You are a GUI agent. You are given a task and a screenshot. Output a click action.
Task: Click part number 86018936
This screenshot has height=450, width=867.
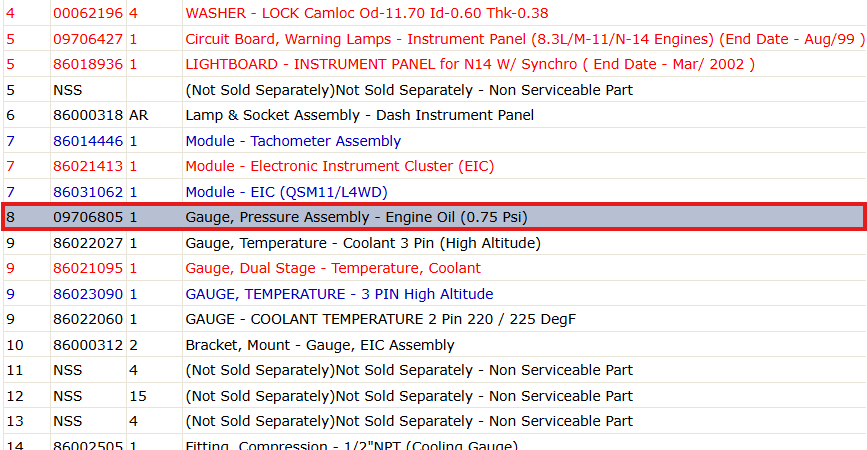tap(88, 64)
